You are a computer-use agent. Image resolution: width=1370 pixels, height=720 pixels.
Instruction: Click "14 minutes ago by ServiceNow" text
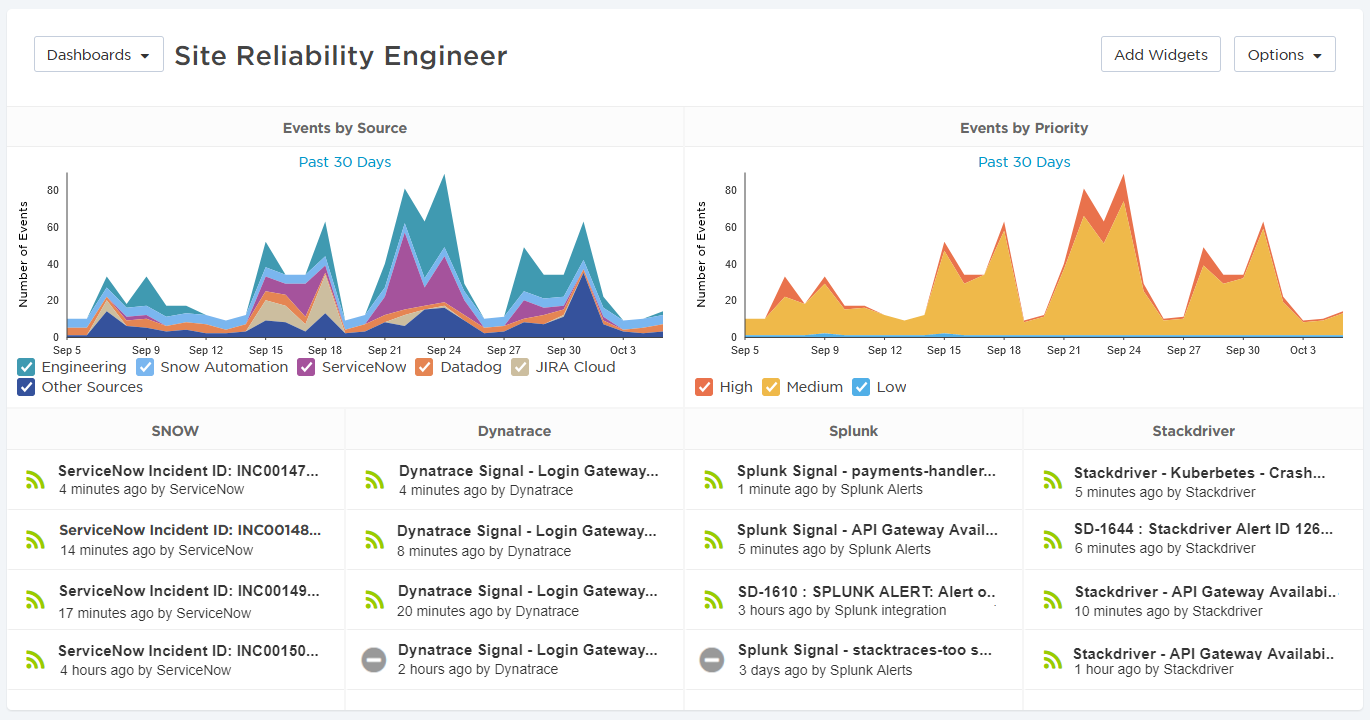(156, 550)
